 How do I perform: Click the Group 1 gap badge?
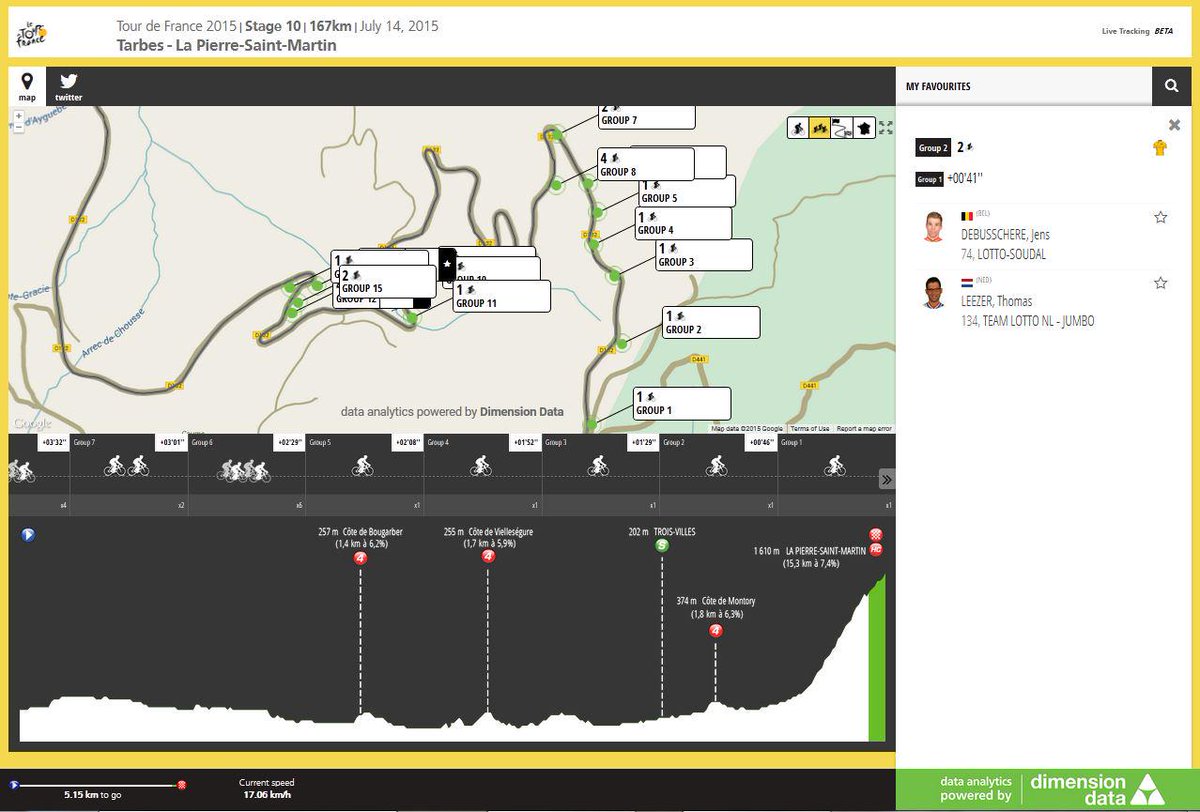(x=930, y=179)
